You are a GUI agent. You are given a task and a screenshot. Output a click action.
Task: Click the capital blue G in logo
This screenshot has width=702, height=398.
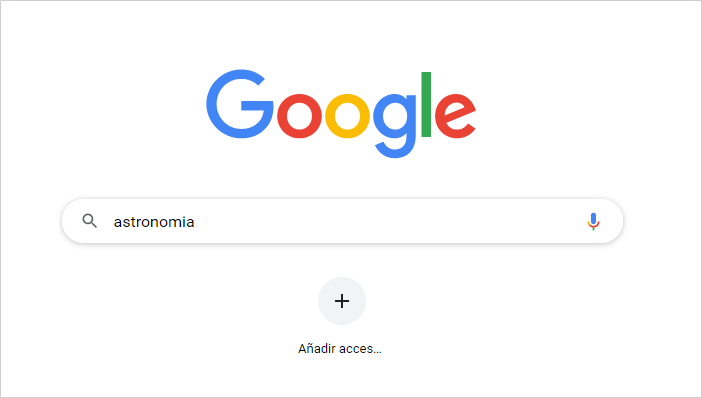[240, 104]
